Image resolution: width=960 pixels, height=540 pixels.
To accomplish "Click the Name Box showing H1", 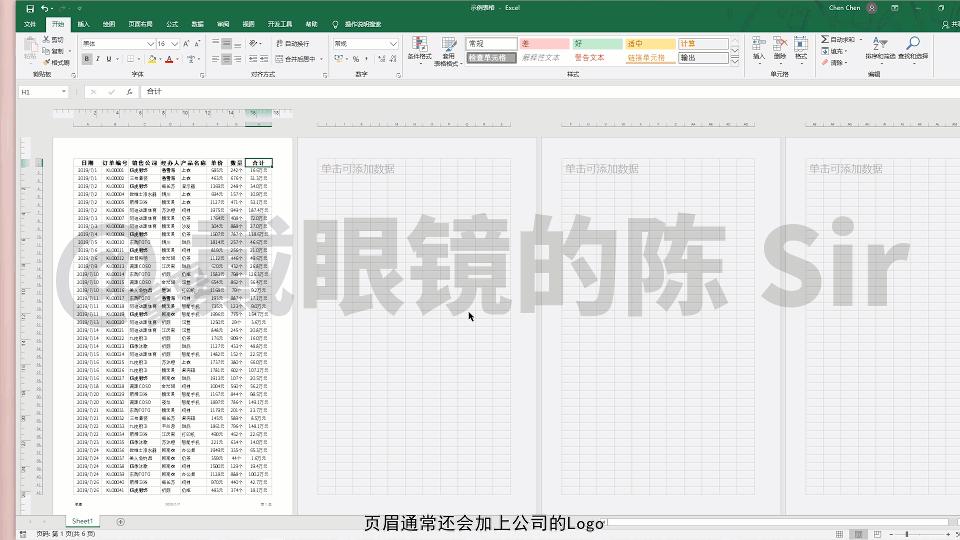I will tap(43, 92).
